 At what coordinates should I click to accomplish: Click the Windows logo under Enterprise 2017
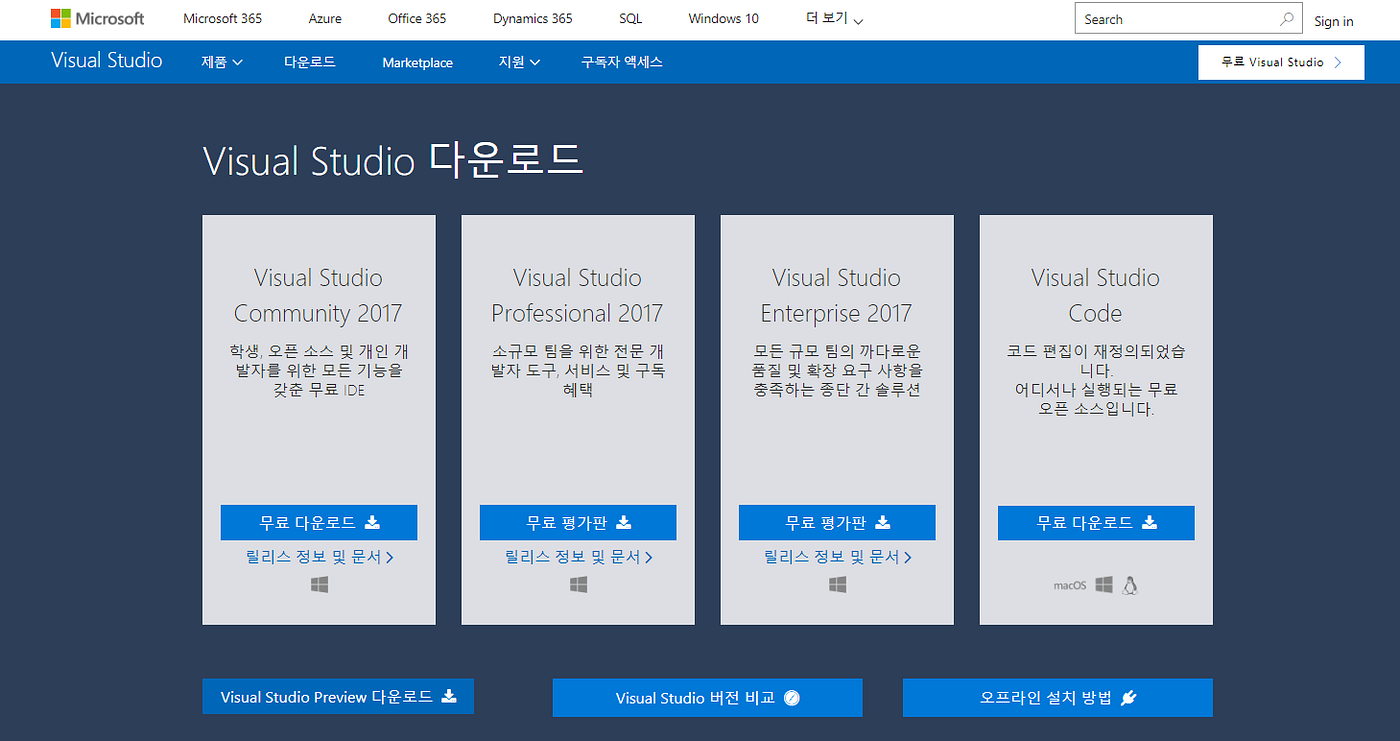tap(837, 584)
